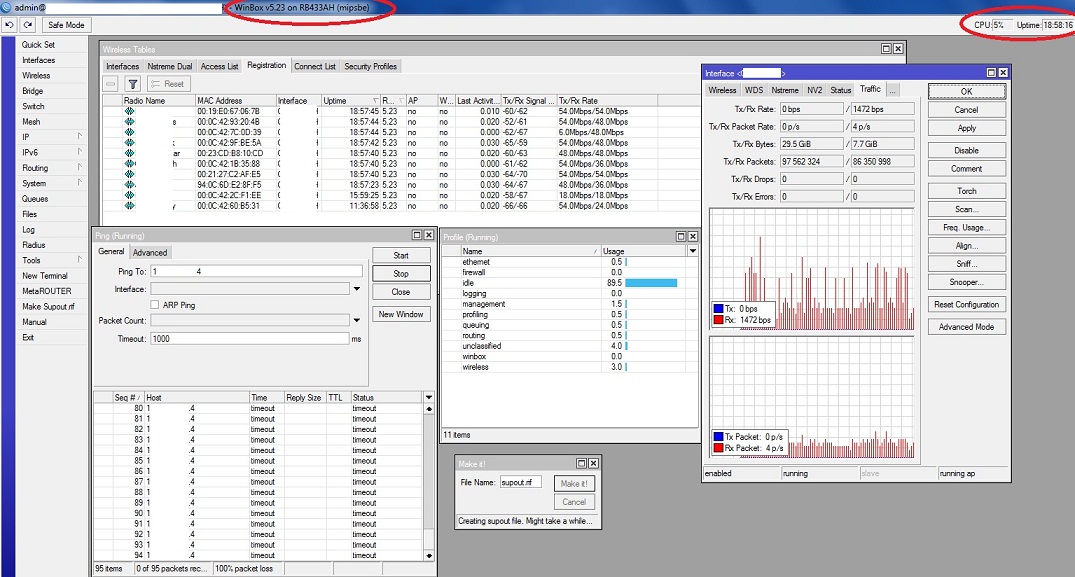Click the Seq # column header in Ping results
Screen dimensions: 1075x577
click(x=128, y=397)
